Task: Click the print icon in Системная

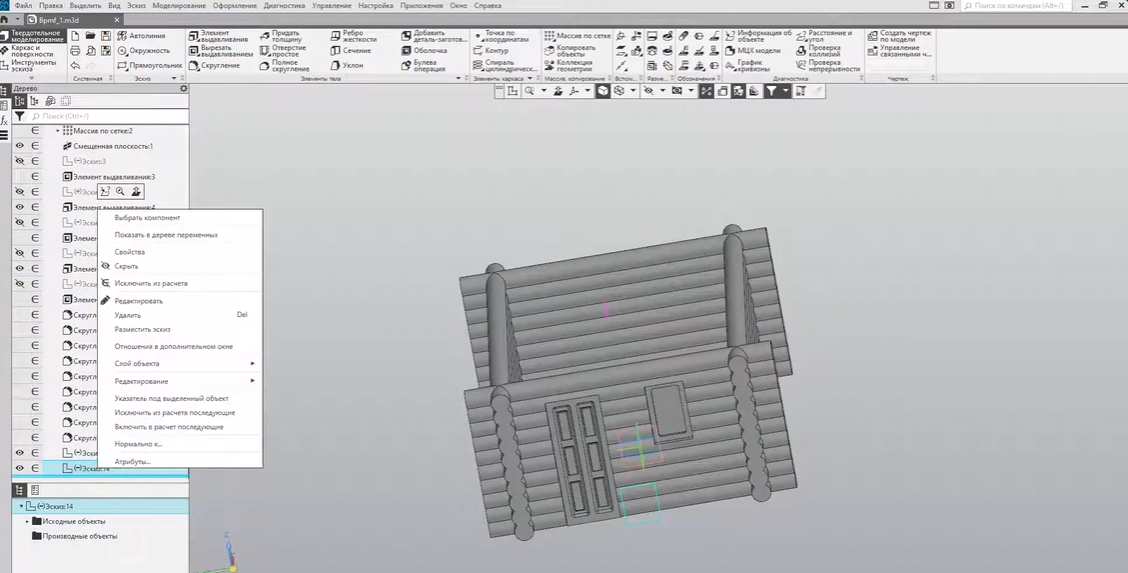Action: (x=75, y=51)
